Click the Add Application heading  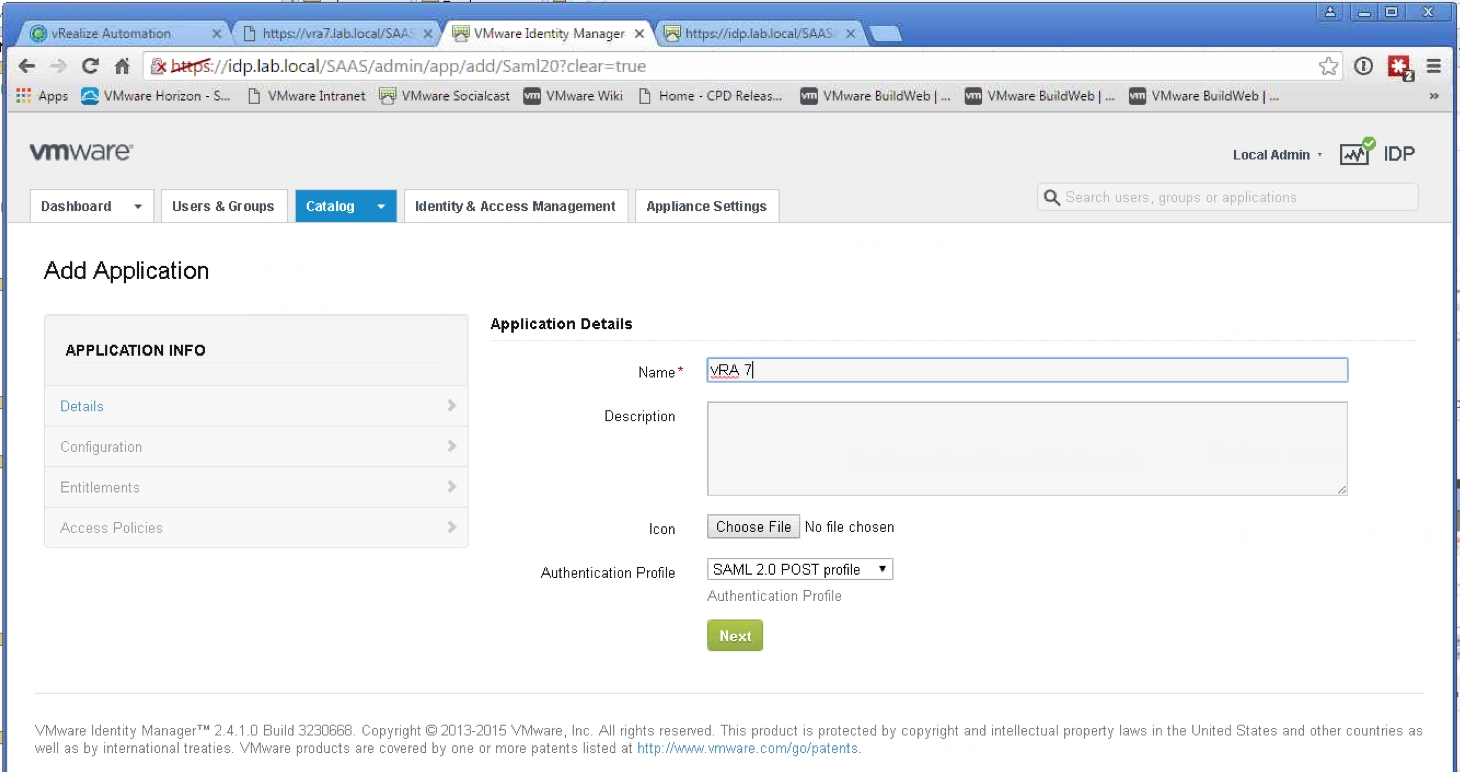[x=127, y=271]
